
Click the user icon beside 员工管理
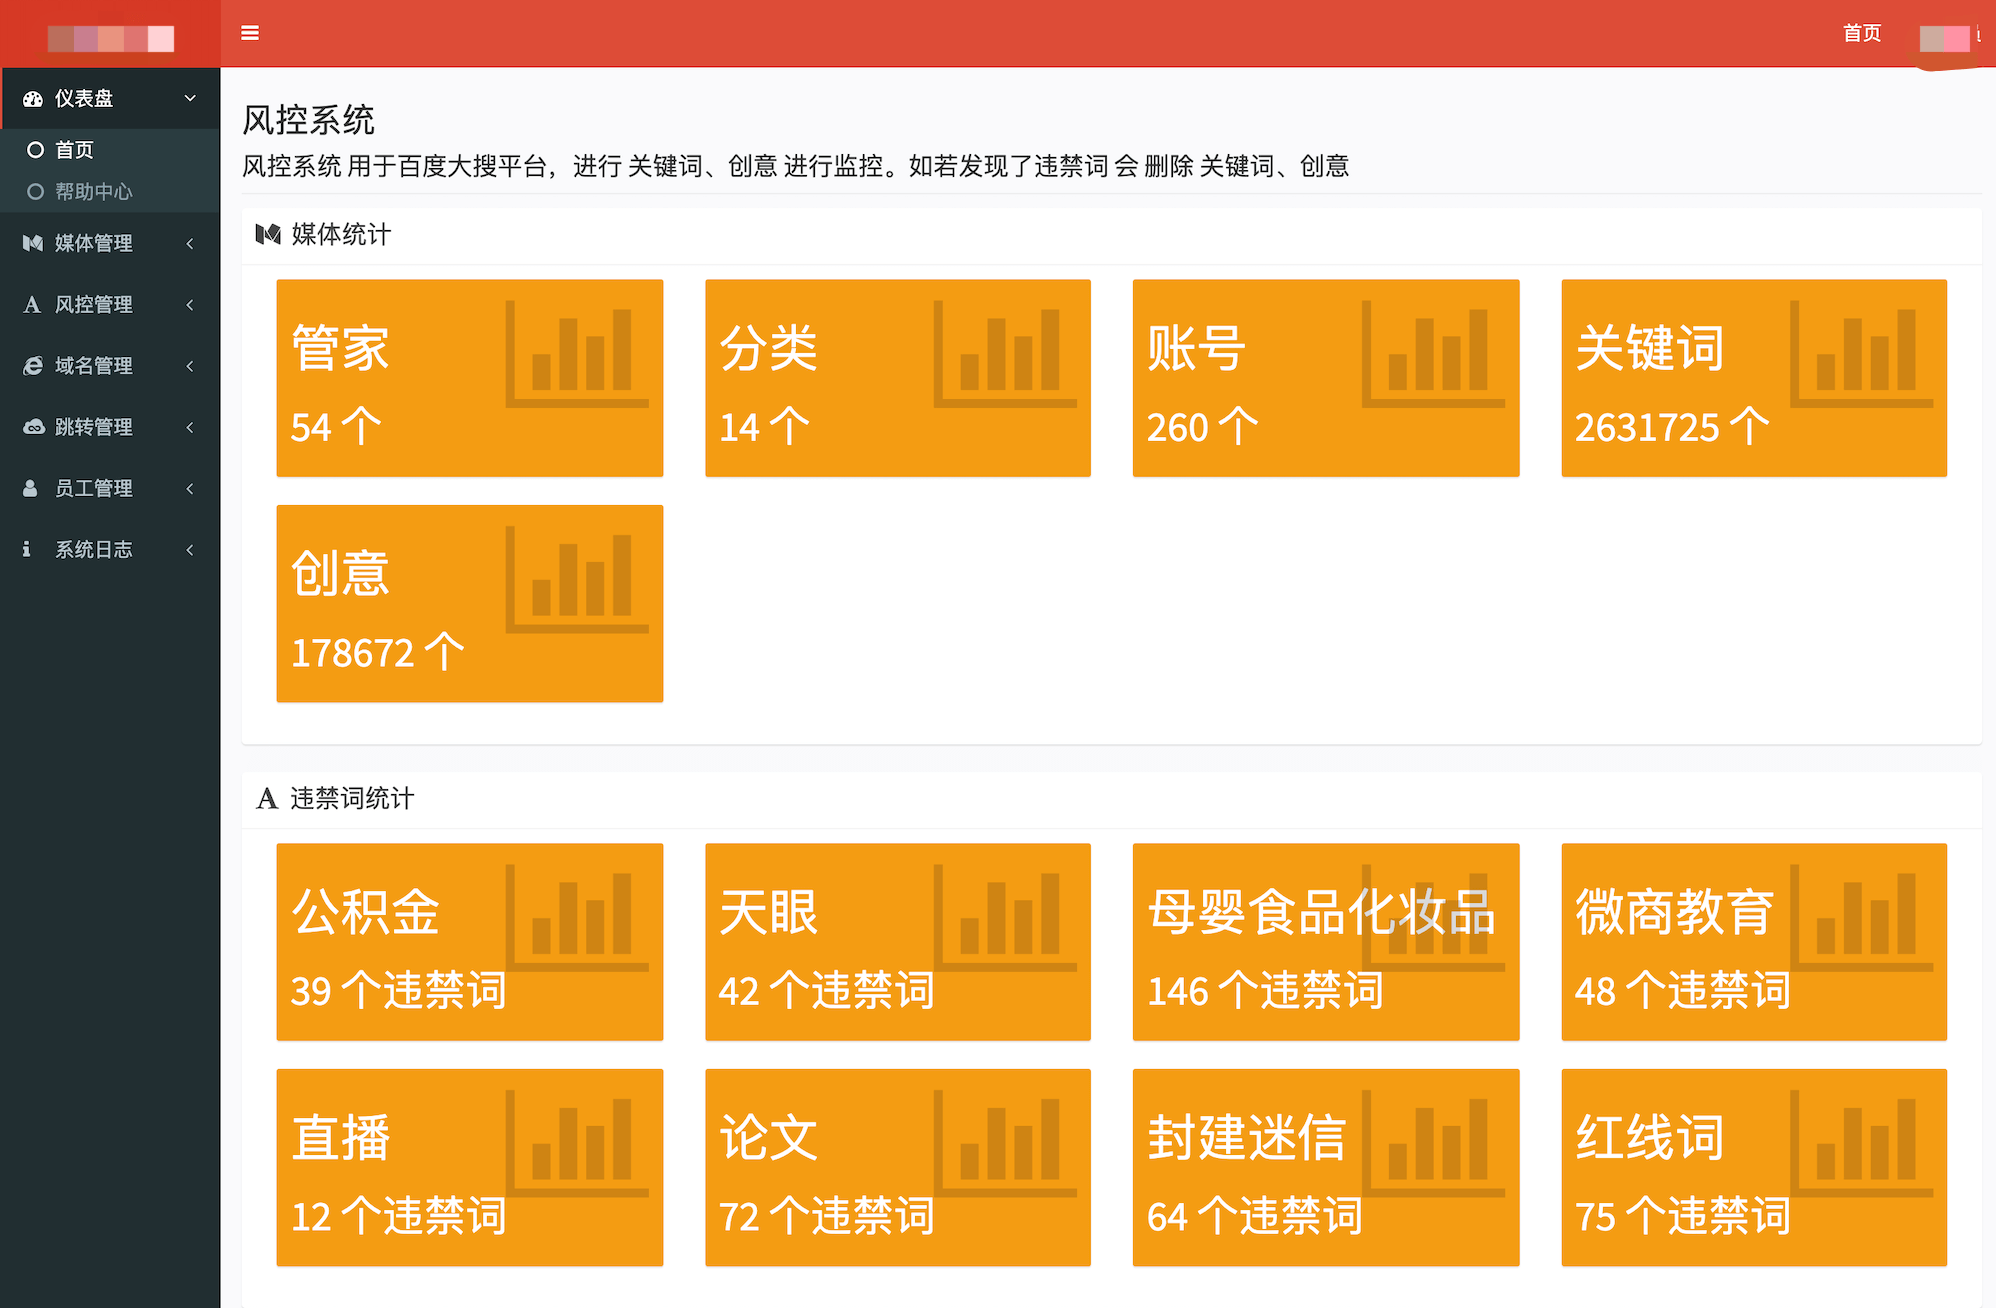tap(30, 488)
